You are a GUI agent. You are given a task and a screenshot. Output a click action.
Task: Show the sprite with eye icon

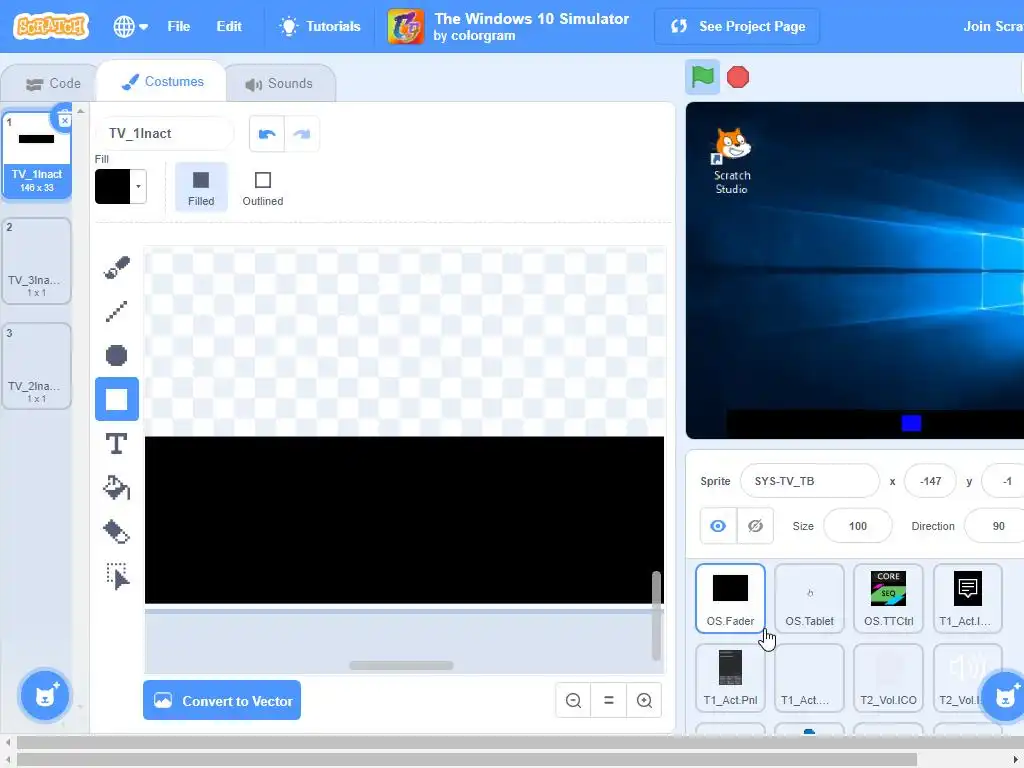718,526
